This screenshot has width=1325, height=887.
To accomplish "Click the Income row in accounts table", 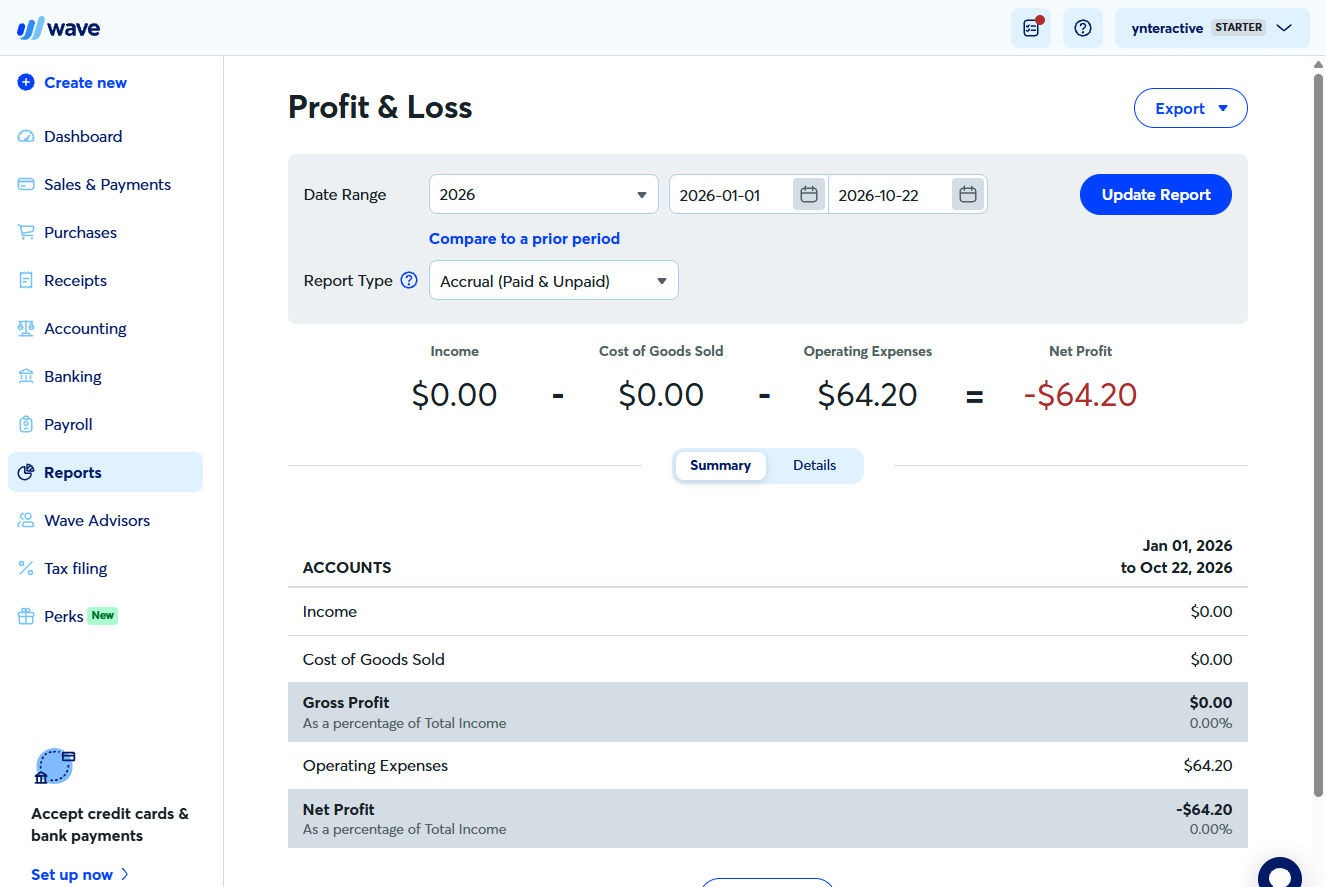I will point(768,612).
